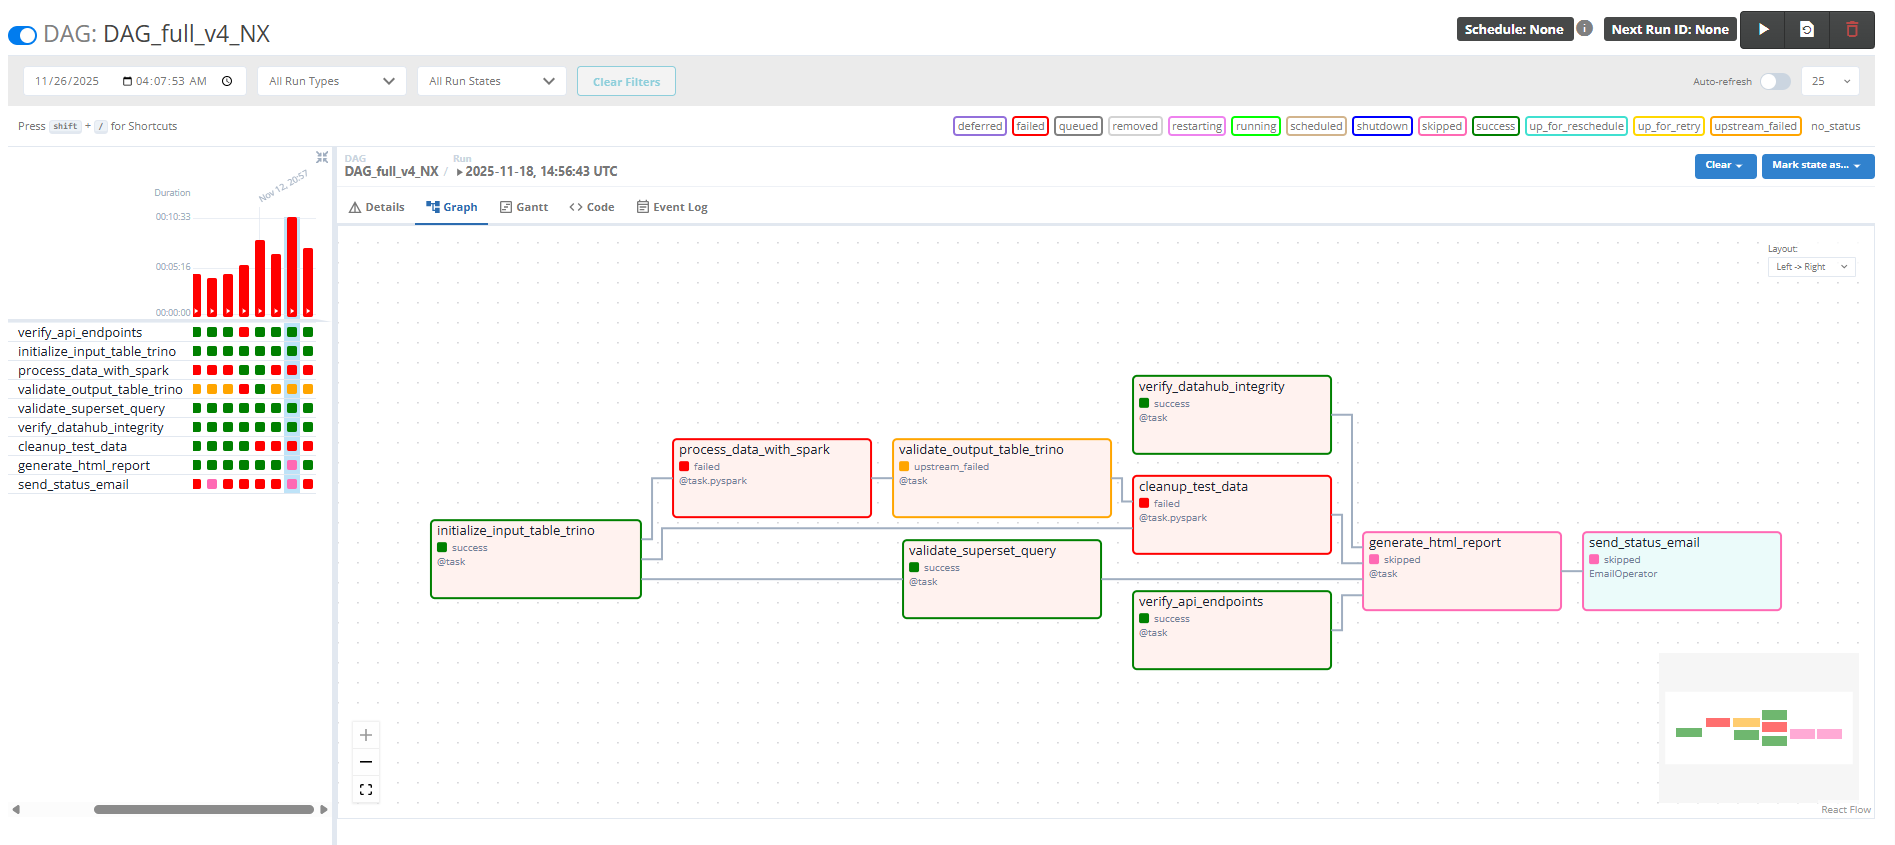Select the cleanup_test_data graph node
1895x845 pixels.
coord(1232,515)
